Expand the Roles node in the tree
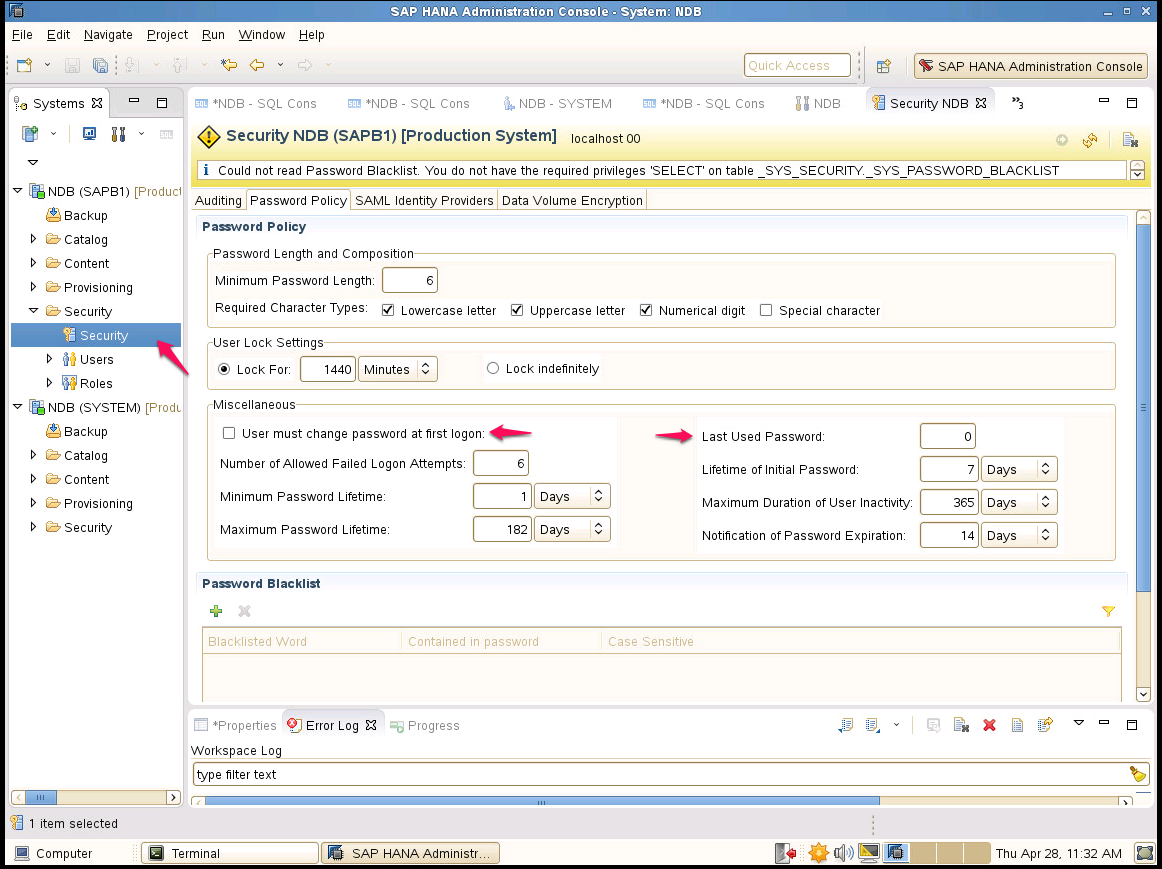The width and height of the screenshot is (1162, 869). click(x=50, y=383)
